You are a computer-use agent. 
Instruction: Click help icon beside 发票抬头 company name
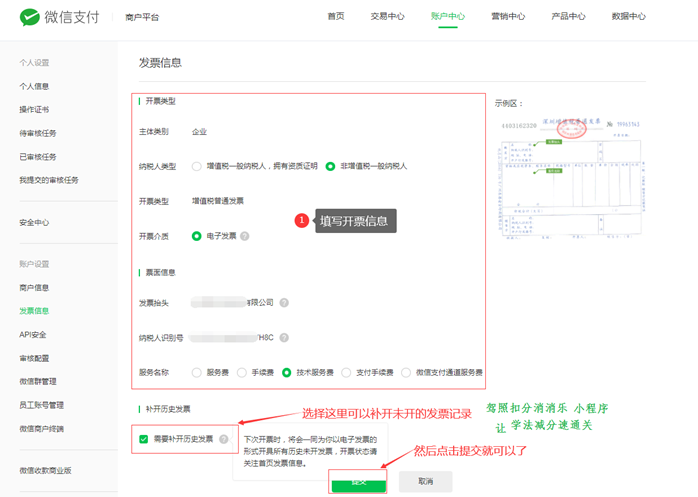click(x=284, y=303)
